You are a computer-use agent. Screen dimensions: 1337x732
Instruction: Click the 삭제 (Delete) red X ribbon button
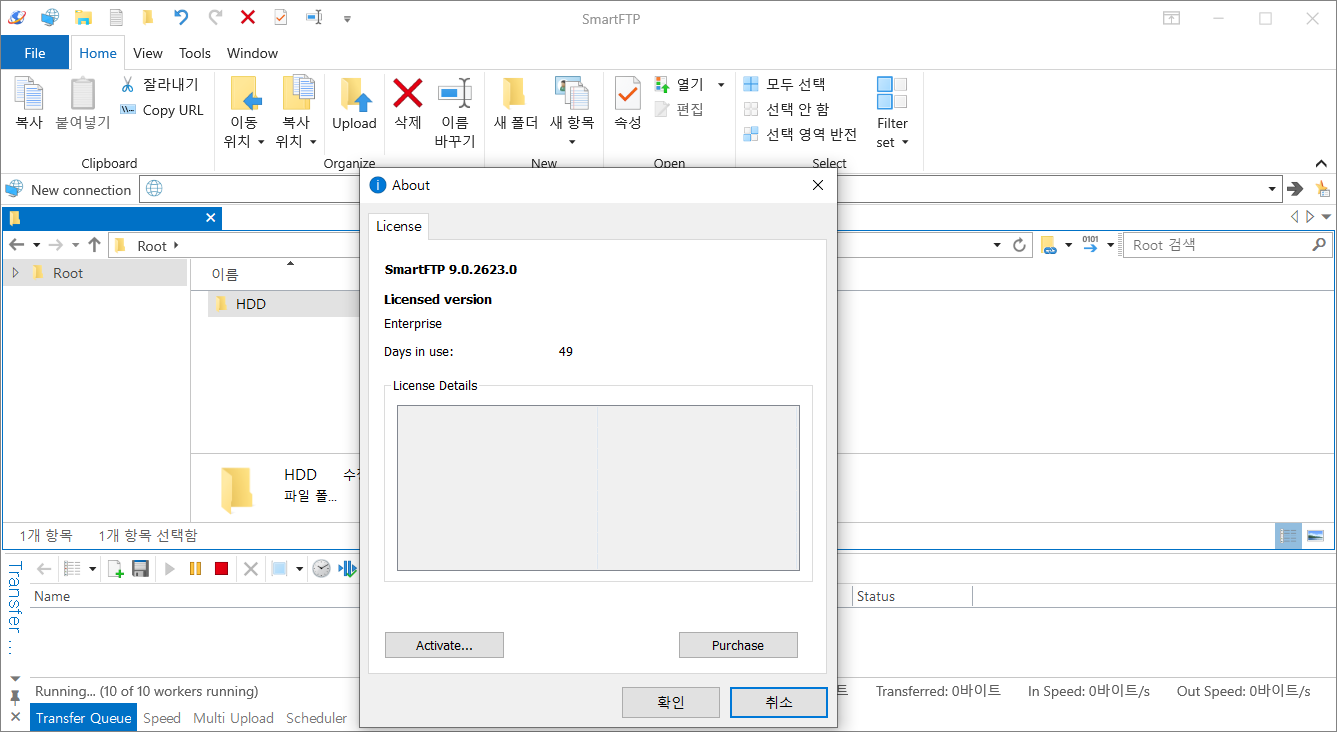pyautogui.click(x=408, y=105)
